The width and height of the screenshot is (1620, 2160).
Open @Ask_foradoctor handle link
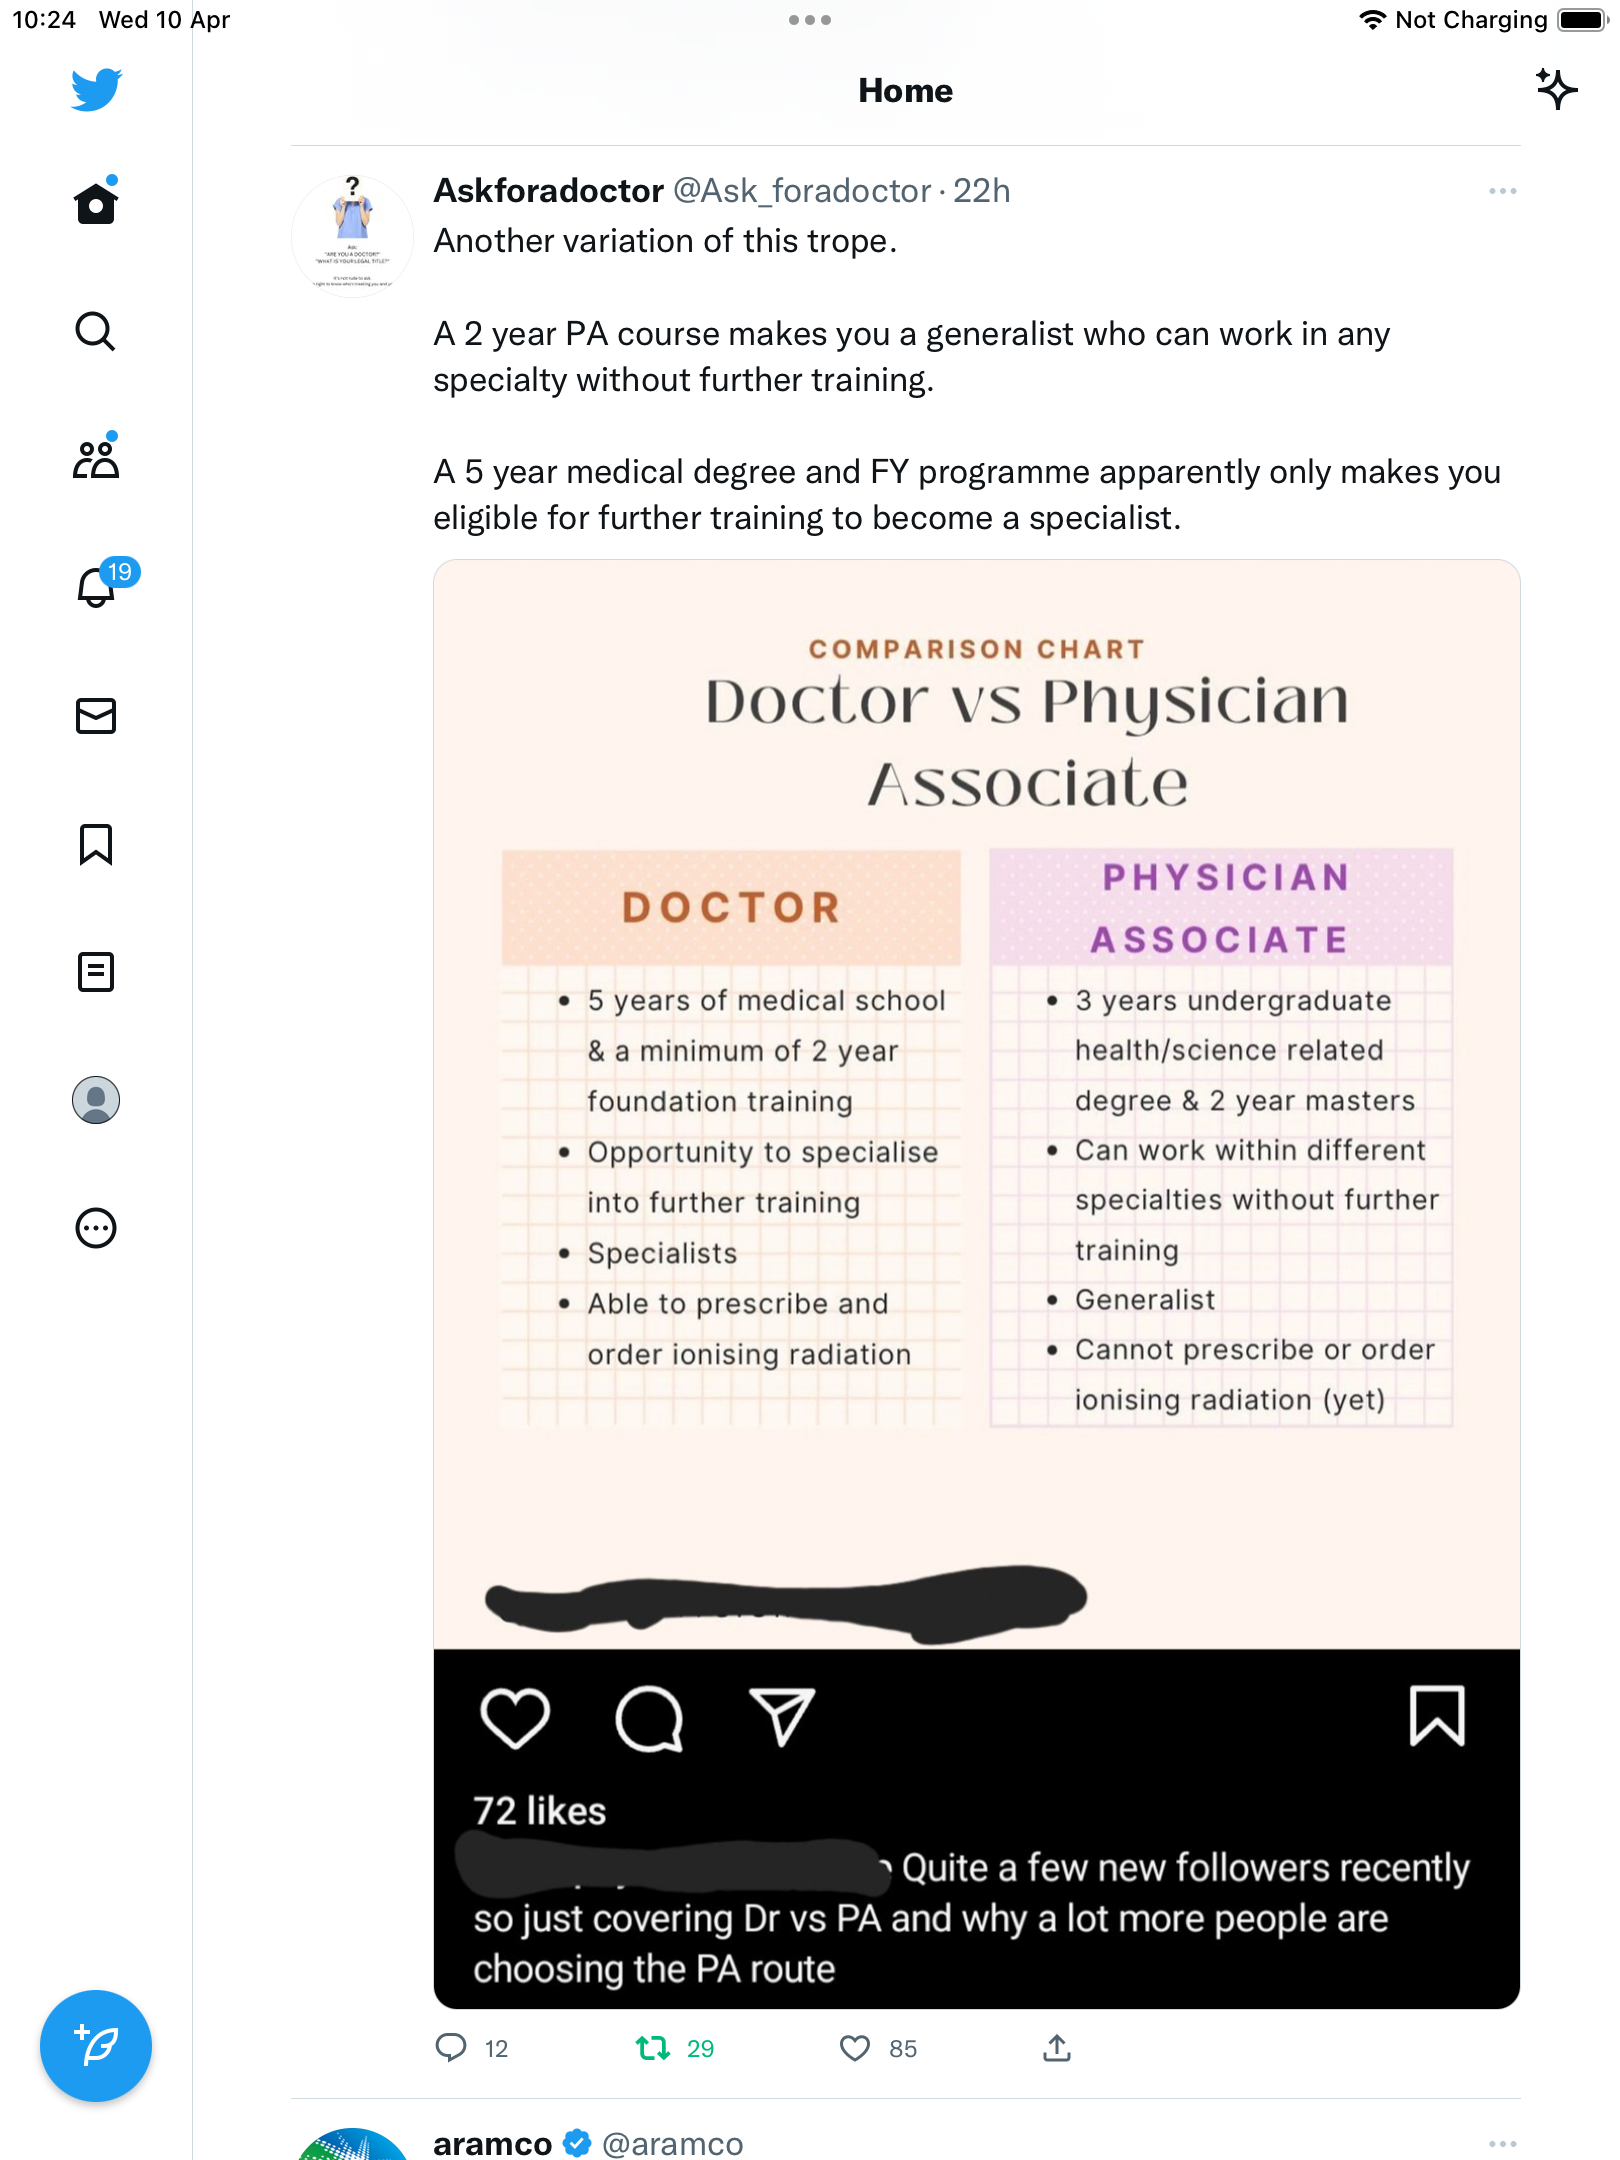point(802,191)
